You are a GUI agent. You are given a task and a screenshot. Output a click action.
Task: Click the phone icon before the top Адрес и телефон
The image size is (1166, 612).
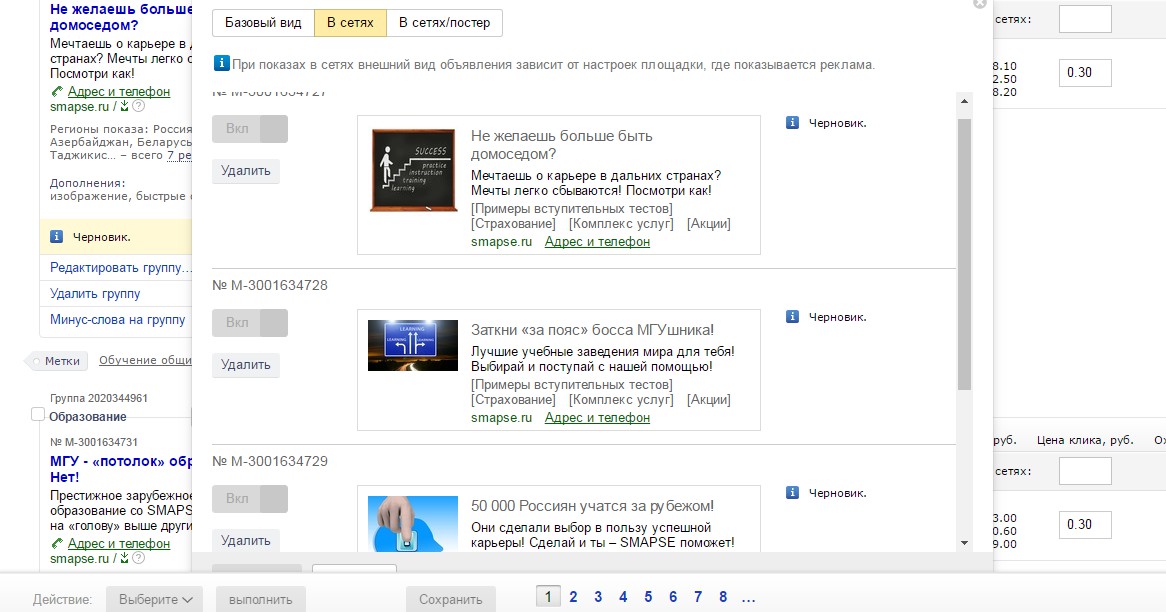coord(57,91)
